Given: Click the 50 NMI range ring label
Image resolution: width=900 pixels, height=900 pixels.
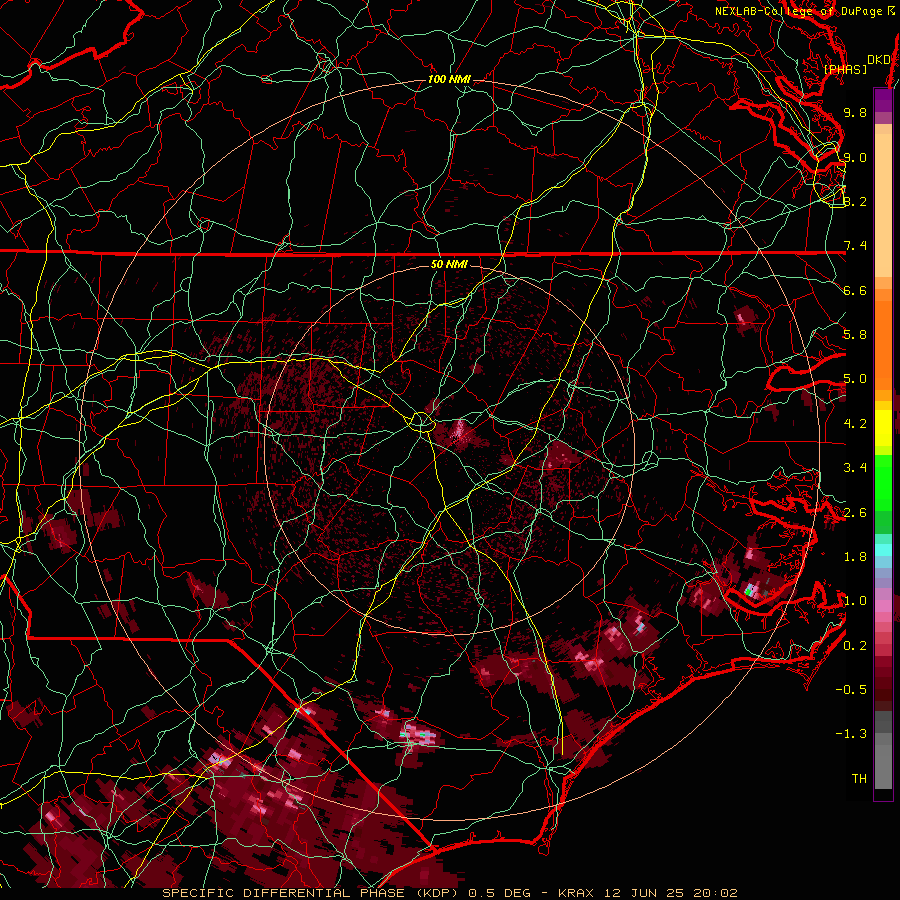Looking at the screenshot, I should [449, 264].
